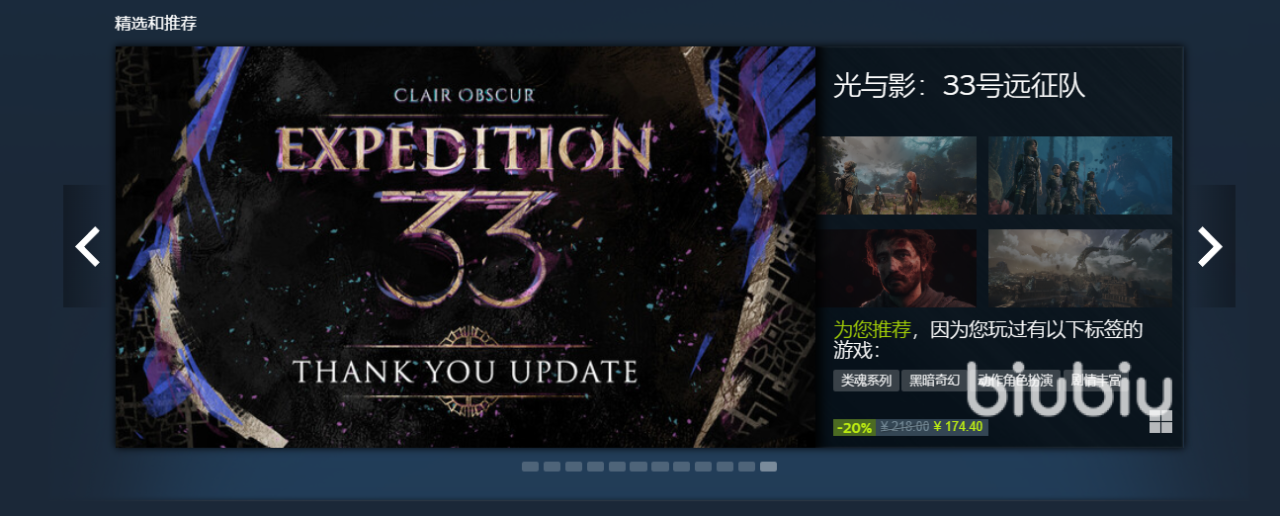
Task: Click the ¥ 174.40 discounted price
Action: point(958,427)
